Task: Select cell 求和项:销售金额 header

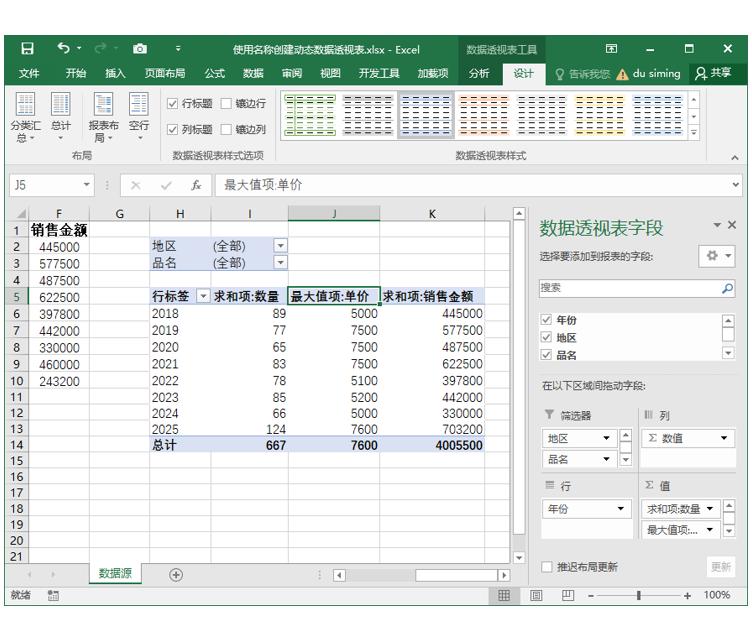Action: pyautogui.click(x=432, y=296)
